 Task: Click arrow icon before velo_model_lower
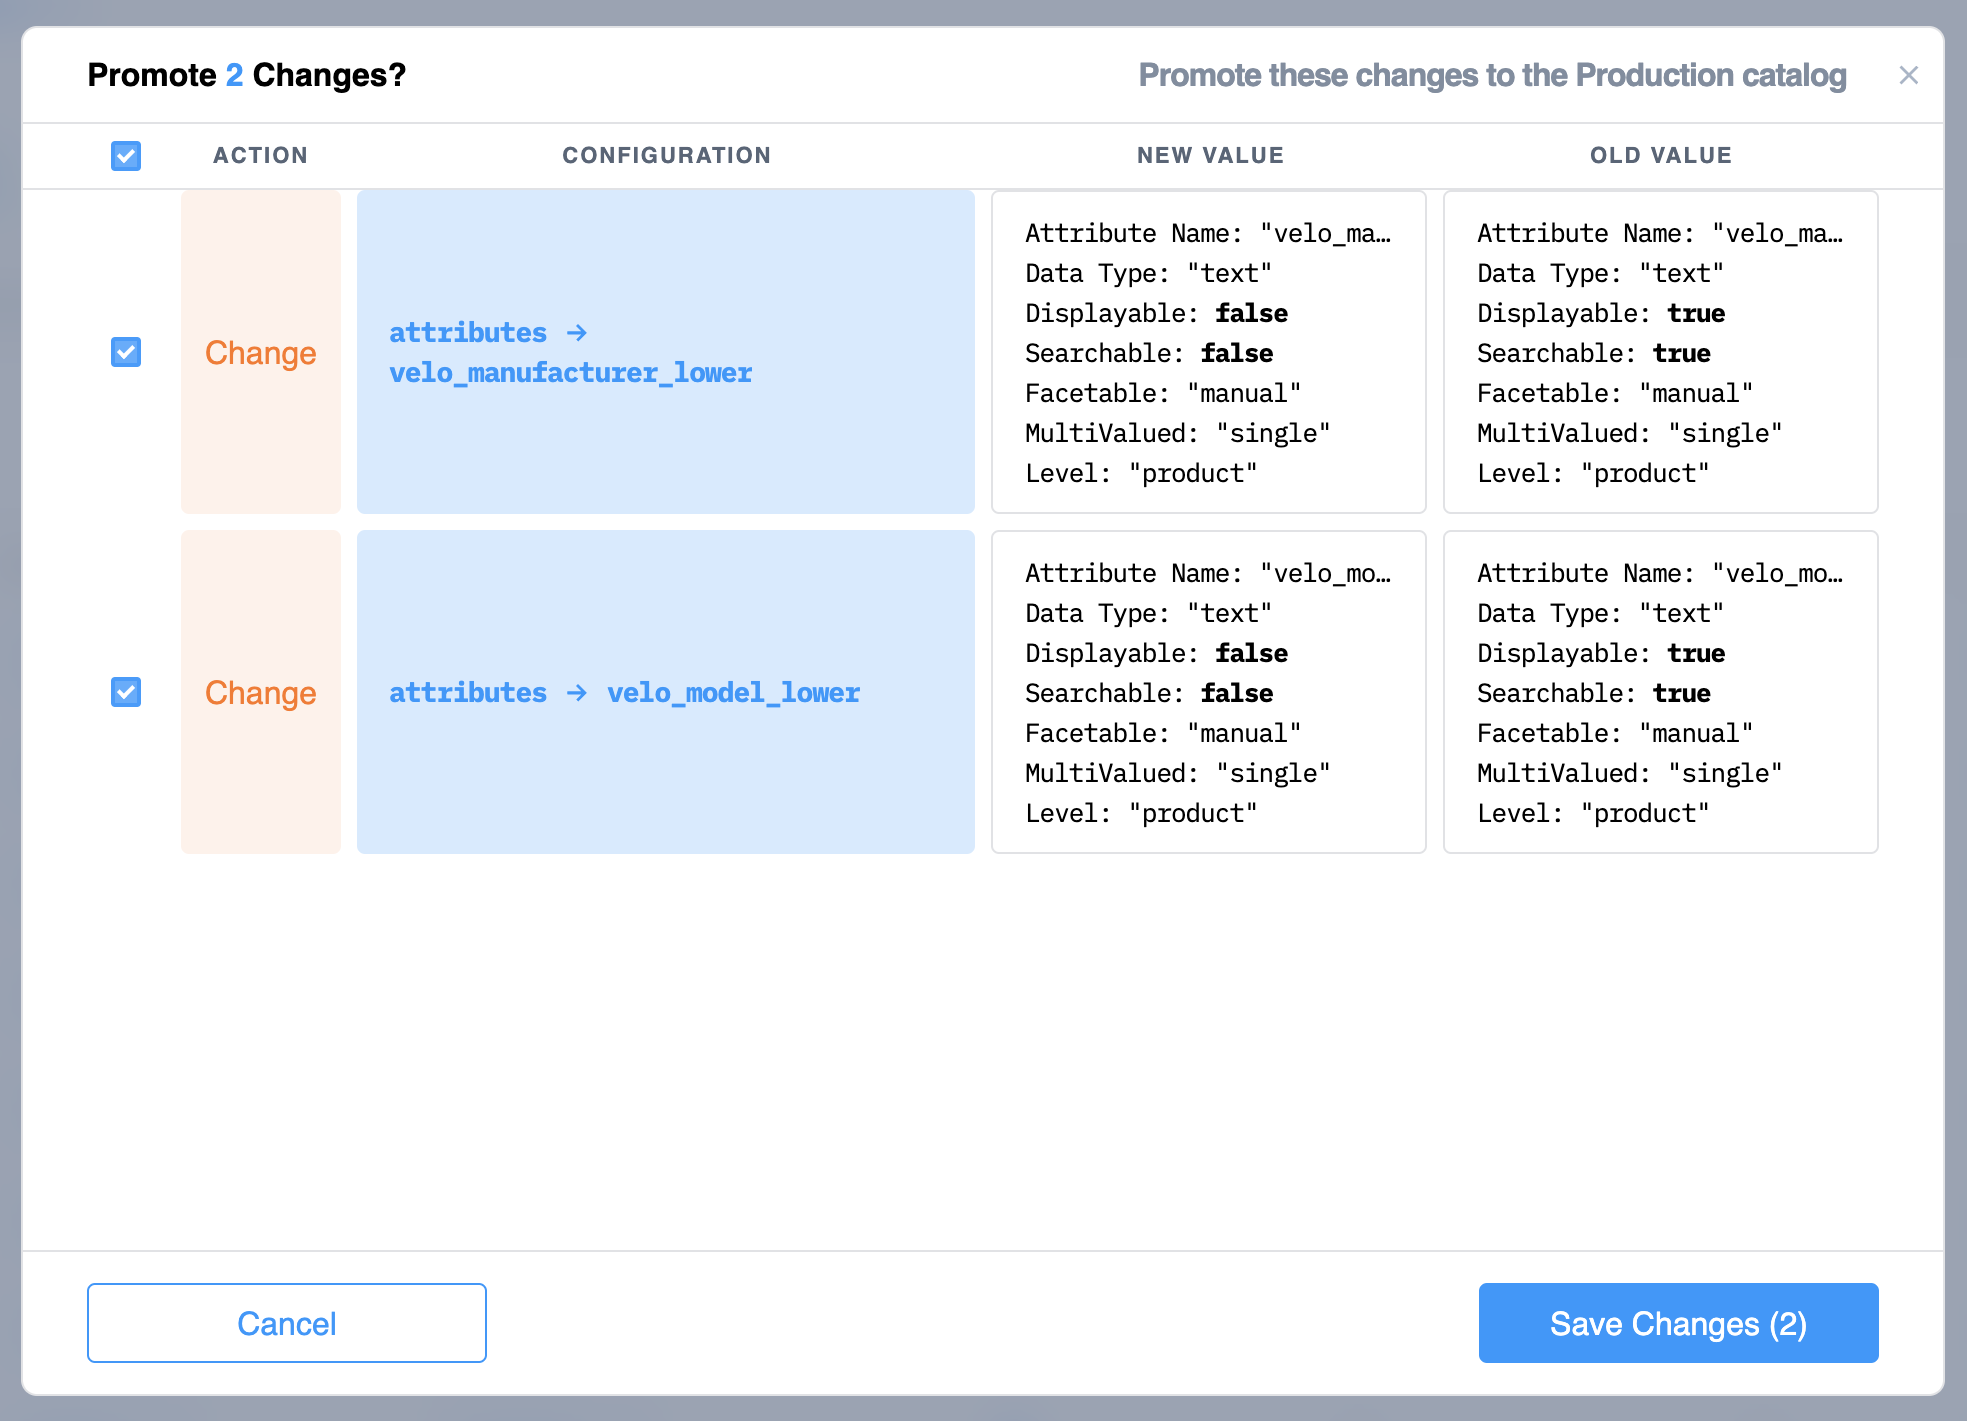[x=577, y=693]
